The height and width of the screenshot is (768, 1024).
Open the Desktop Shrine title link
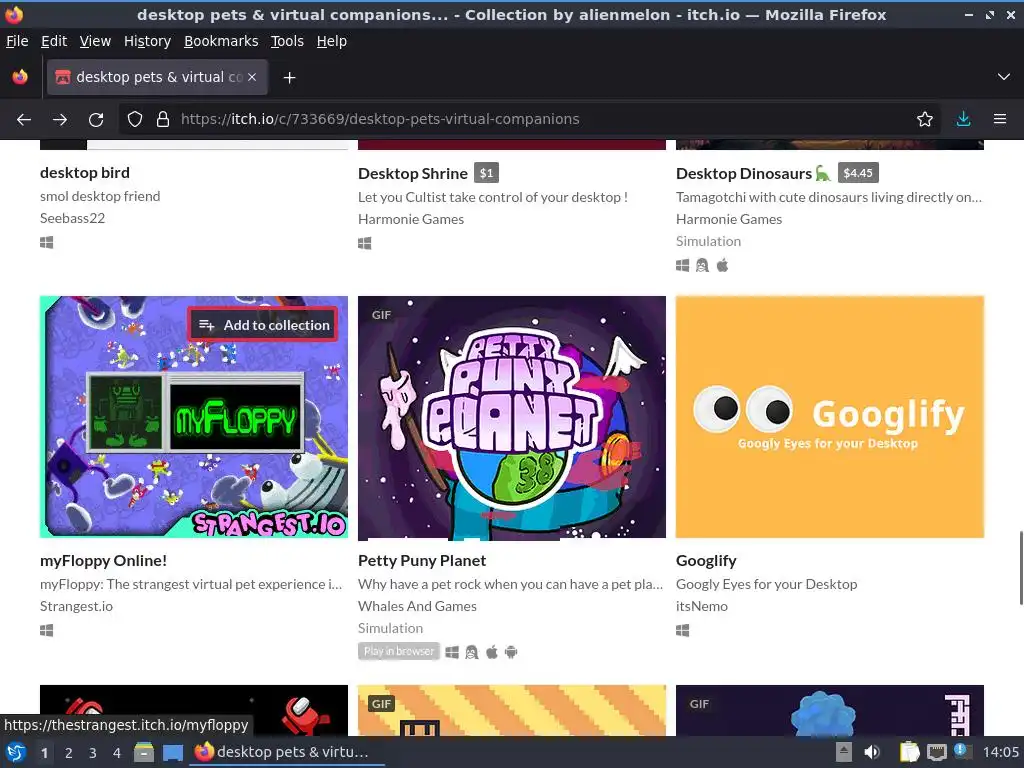click(413, 174)
